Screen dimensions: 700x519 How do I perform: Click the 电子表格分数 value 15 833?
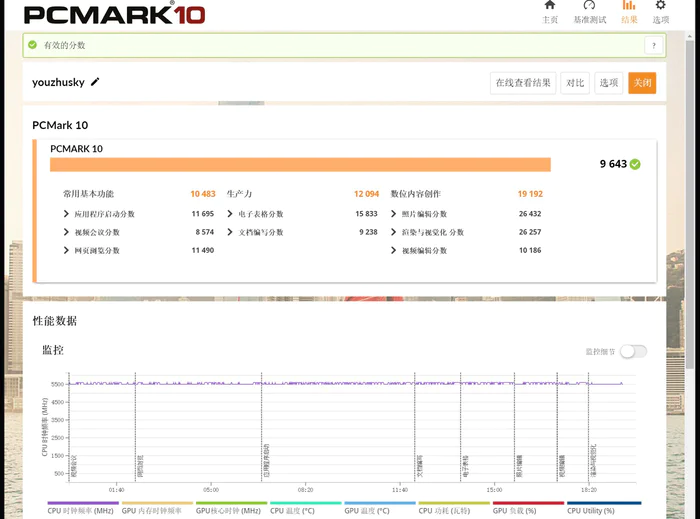coord(366,214)
